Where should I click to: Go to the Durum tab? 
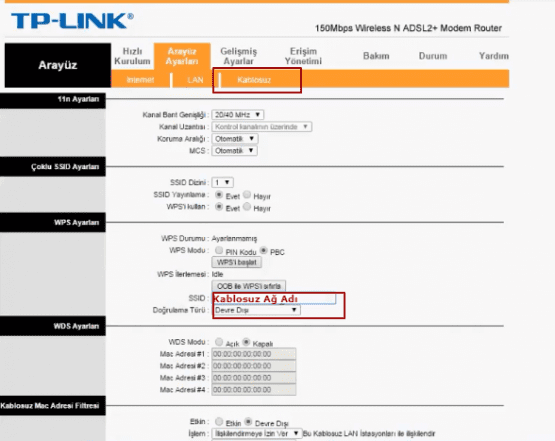click(433, 56)
